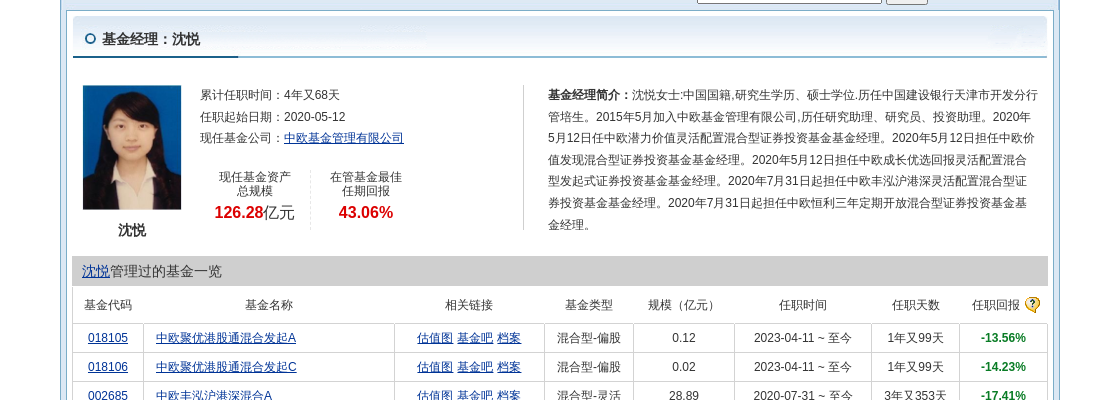Viewport: 1120px width, 400px height.
Task: Open fund code 002685 link
Action: point(108,395)
